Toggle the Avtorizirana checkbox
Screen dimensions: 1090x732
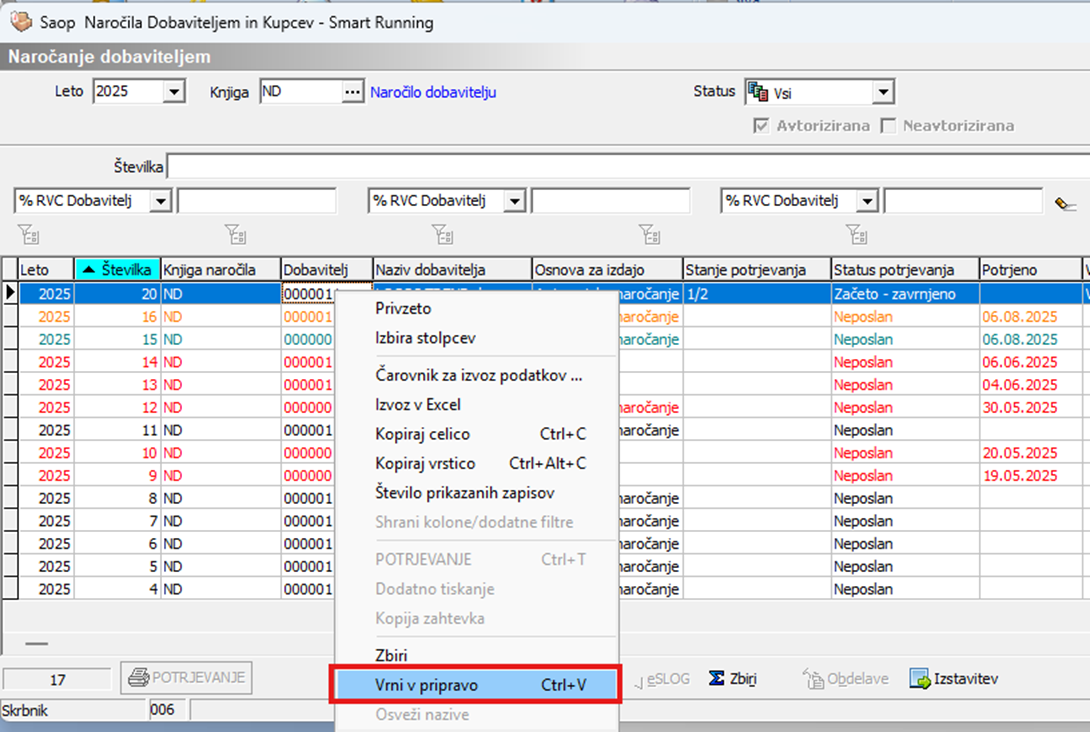761,126
